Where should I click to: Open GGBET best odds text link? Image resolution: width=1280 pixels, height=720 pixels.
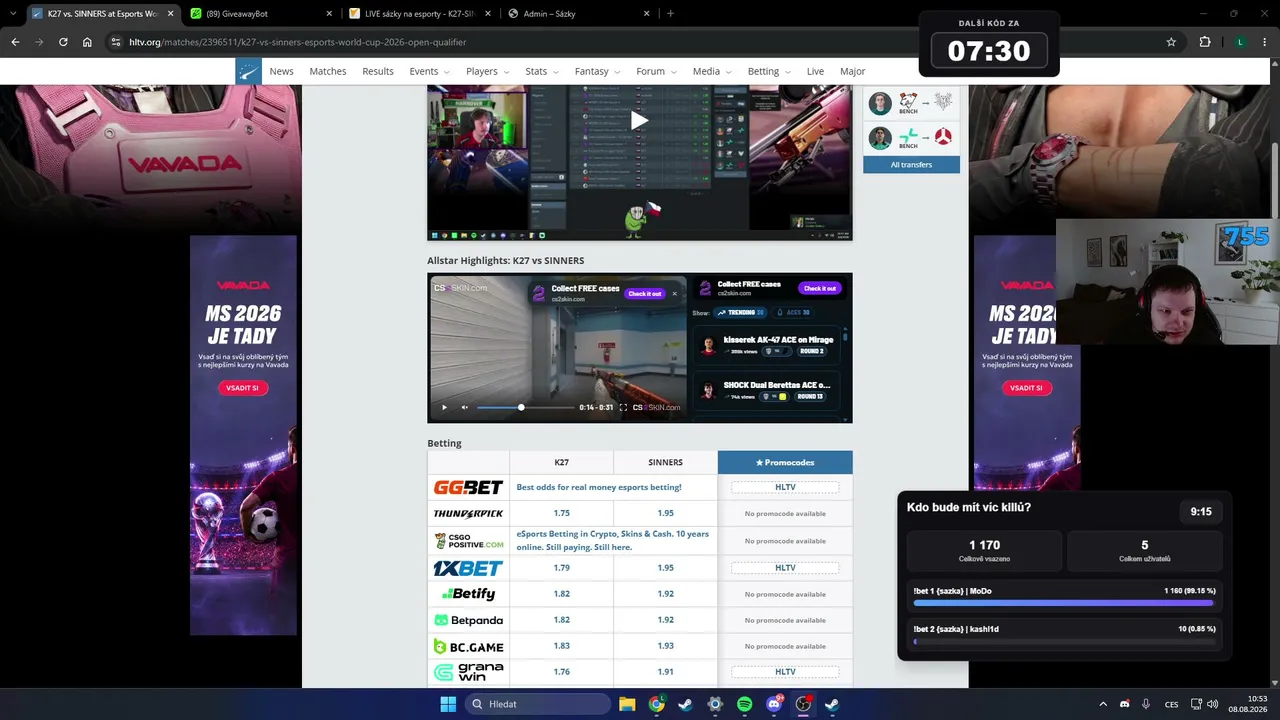[x=599, y=487]
